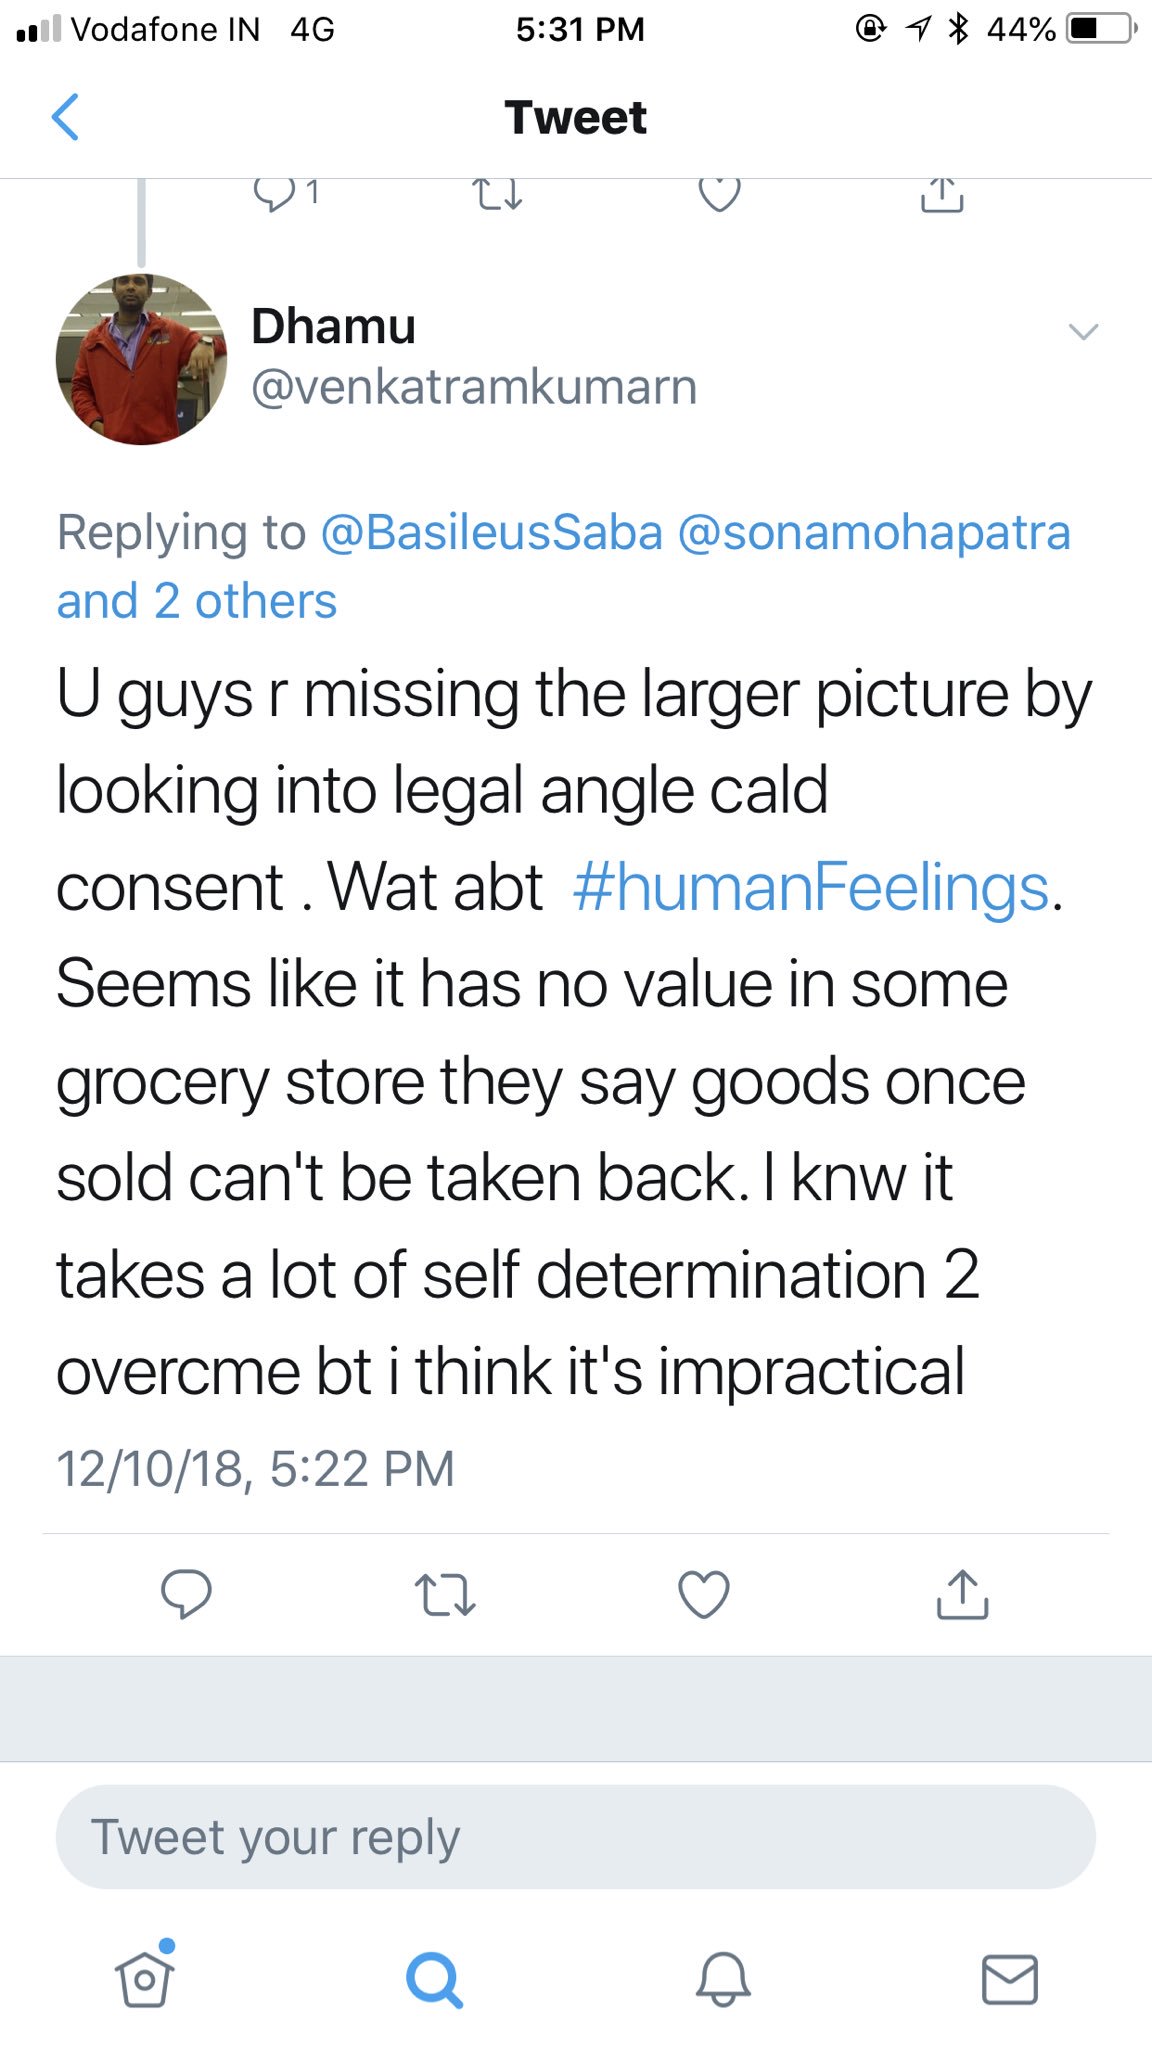Like the parent tweet above
Viewport: 1152px width, 2048px height.
[719, 194]
